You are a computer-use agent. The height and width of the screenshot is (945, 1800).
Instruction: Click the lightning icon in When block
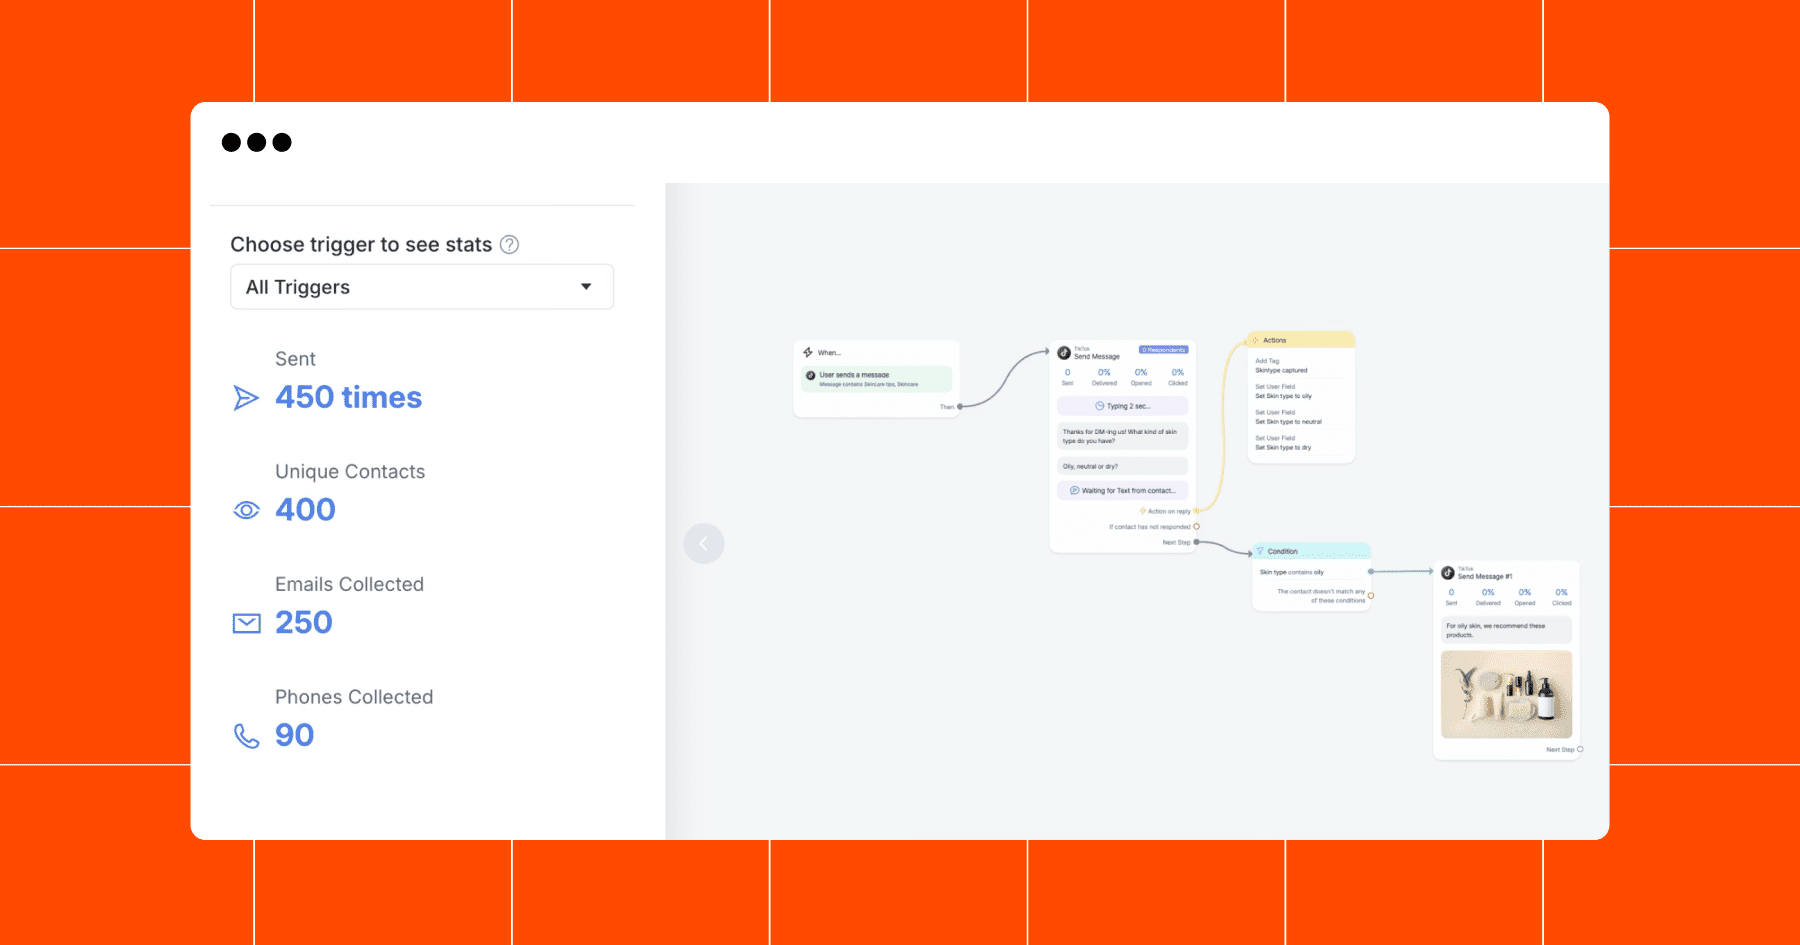pyautogui.click(x=808, y=352)
